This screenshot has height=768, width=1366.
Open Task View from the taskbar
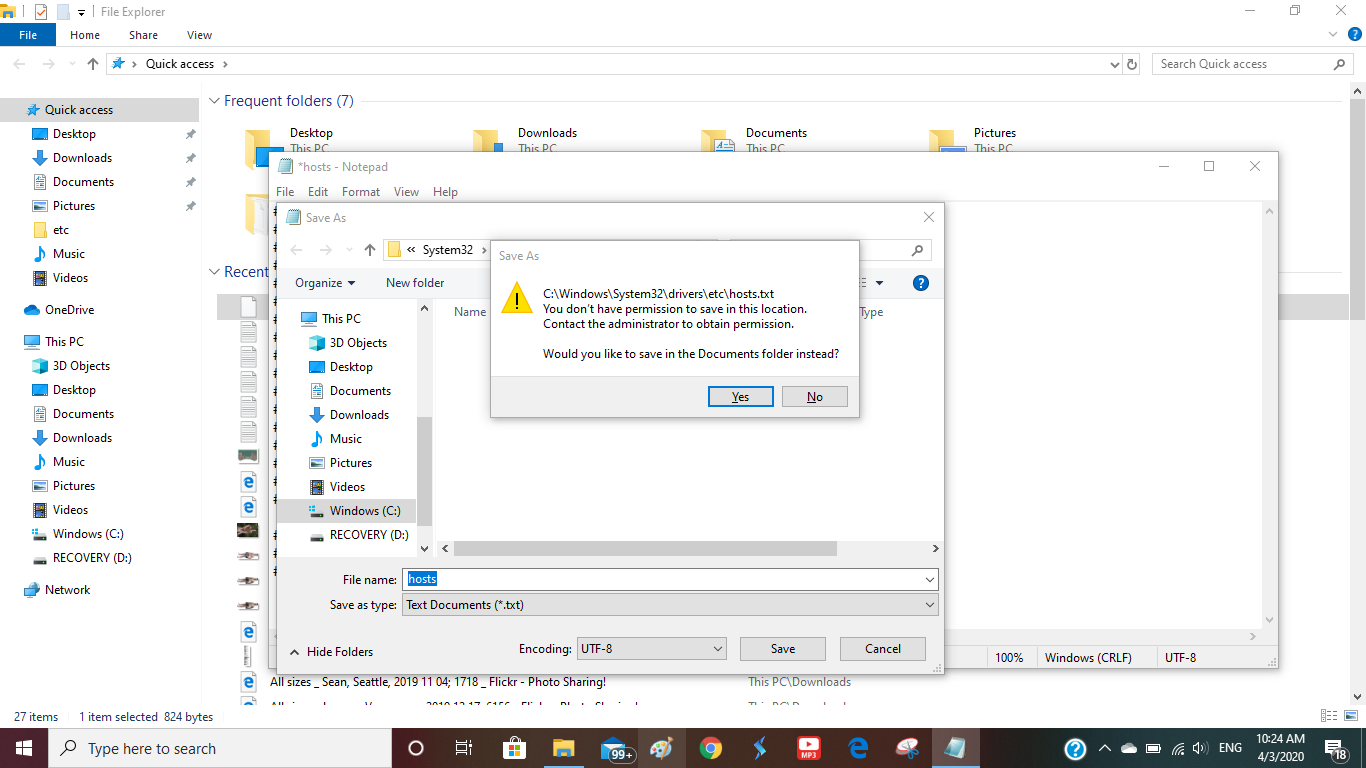coord(464,748)
